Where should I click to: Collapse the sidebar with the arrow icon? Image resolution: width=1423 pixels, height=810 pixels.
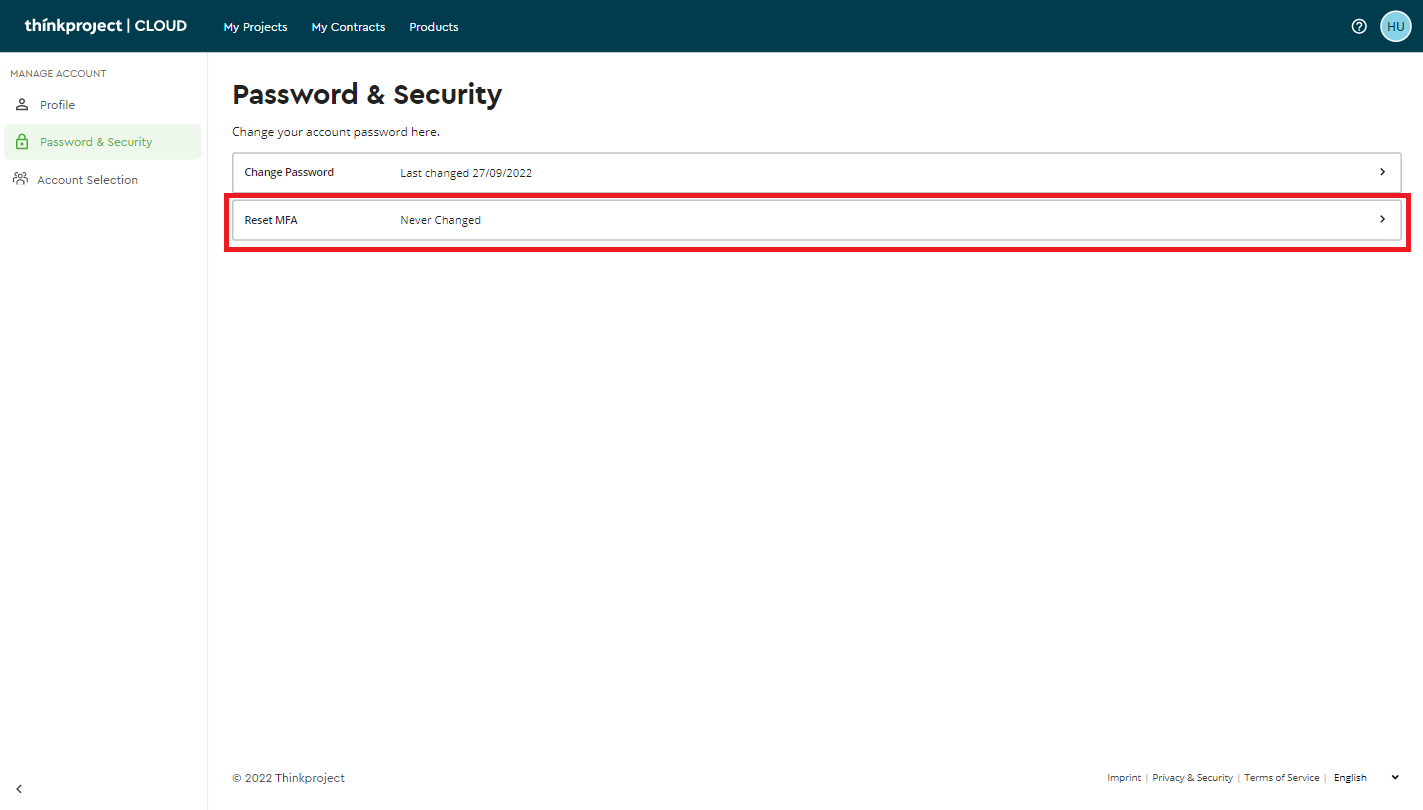19,789
